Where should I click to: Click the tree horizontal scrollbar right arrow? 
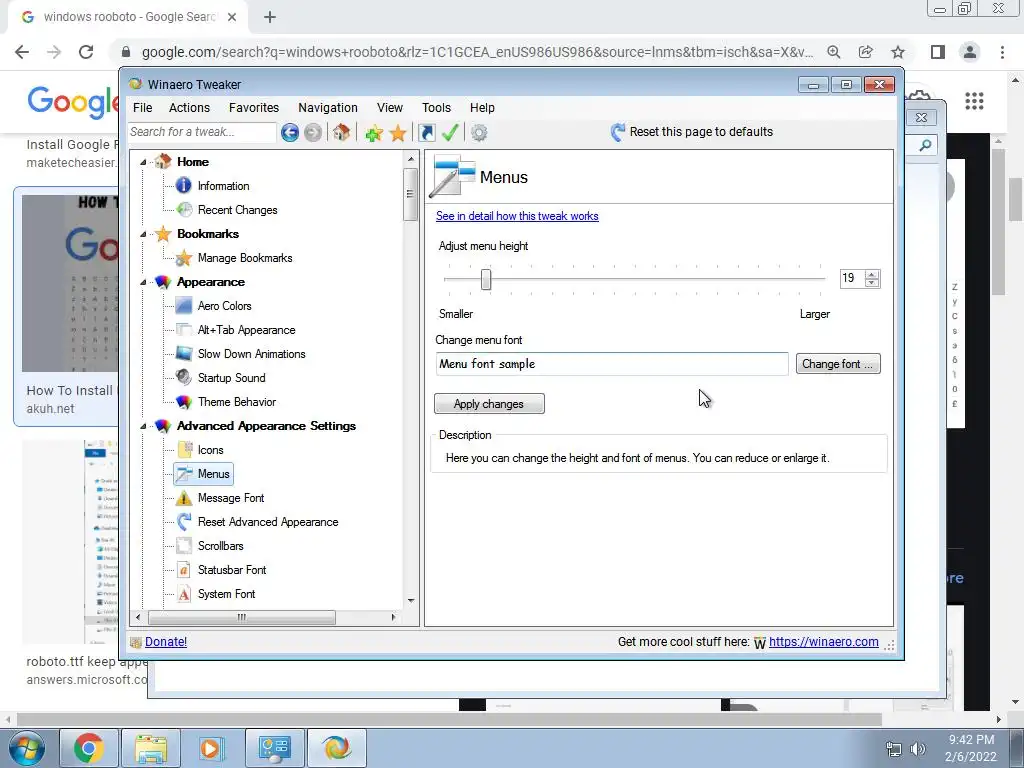point(393,617)
